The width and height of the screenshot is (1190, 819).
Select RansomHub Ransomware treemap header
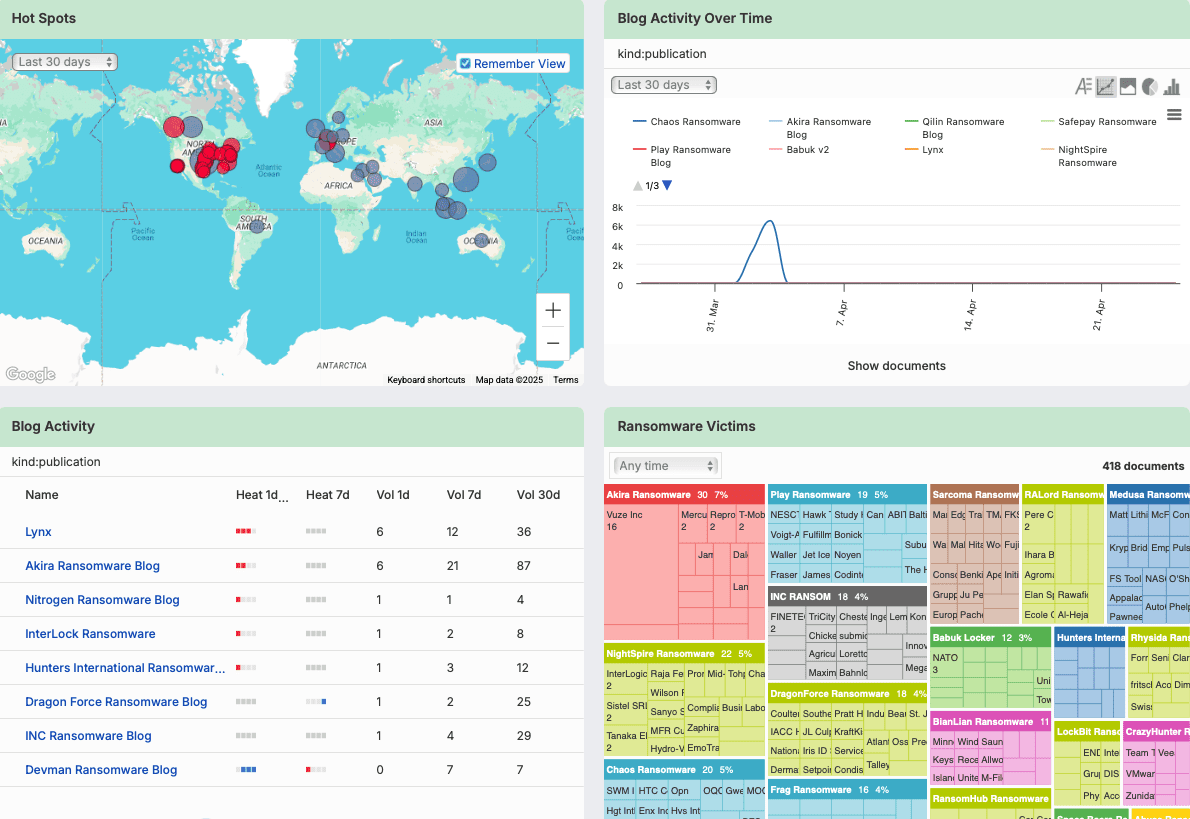pos(990,798)
